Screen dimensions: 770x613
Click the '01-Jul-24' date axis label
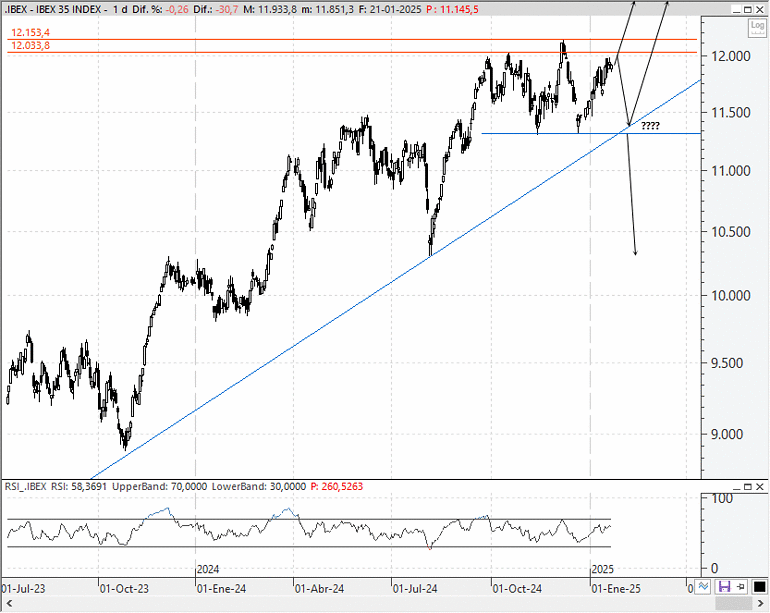point(414,588)
